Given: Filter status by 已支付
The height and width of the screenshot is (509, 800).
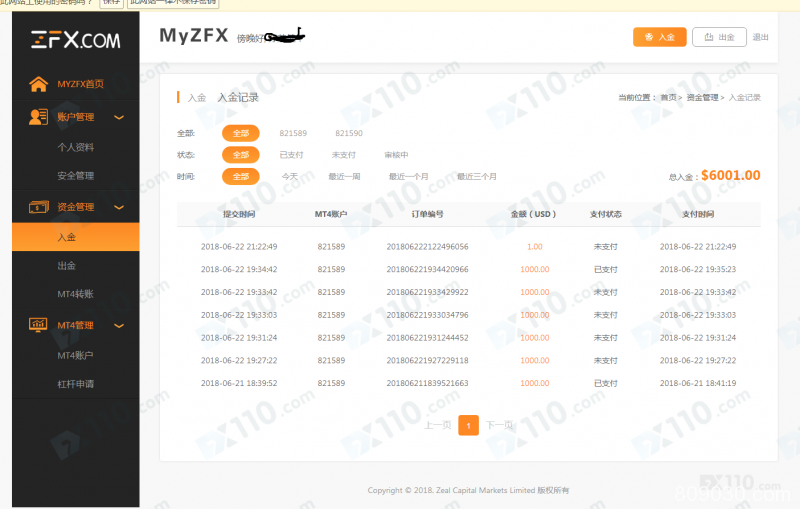Looking at the screenshot, I should (291, 155).
